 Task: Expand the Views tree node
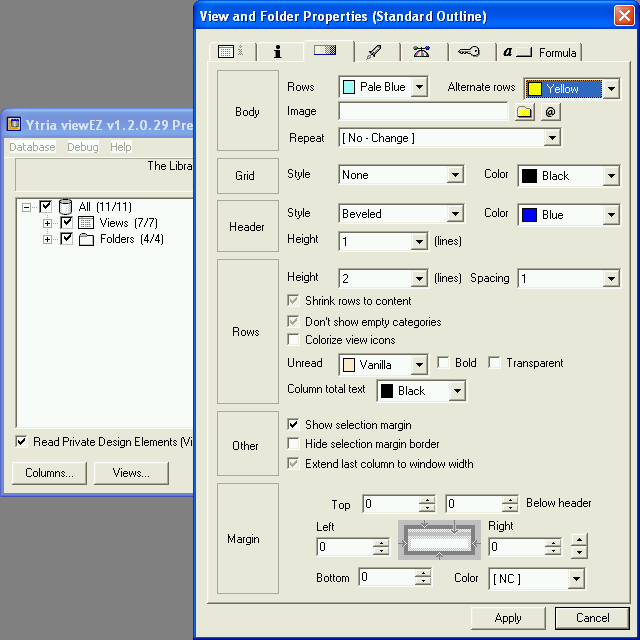tap(47, 223)
